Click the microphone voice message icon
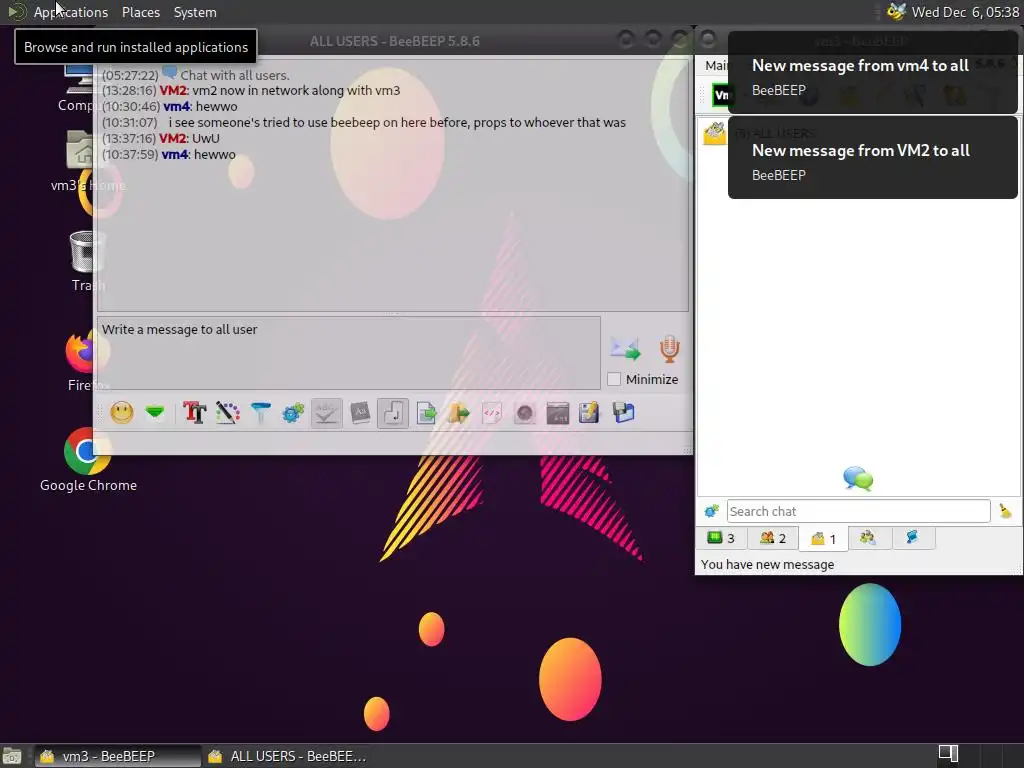 coord(669,349)
